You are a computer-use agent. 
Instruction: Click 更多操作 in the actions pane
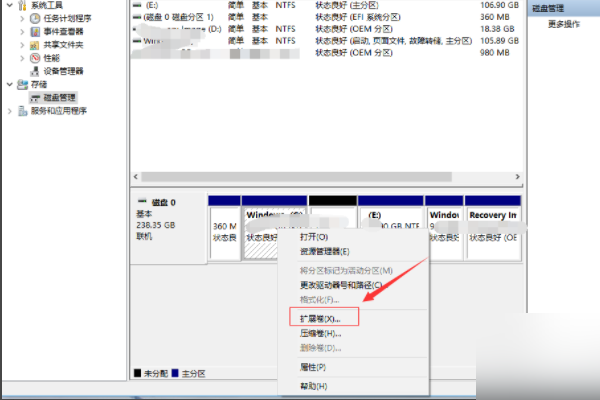coord(565,23)
